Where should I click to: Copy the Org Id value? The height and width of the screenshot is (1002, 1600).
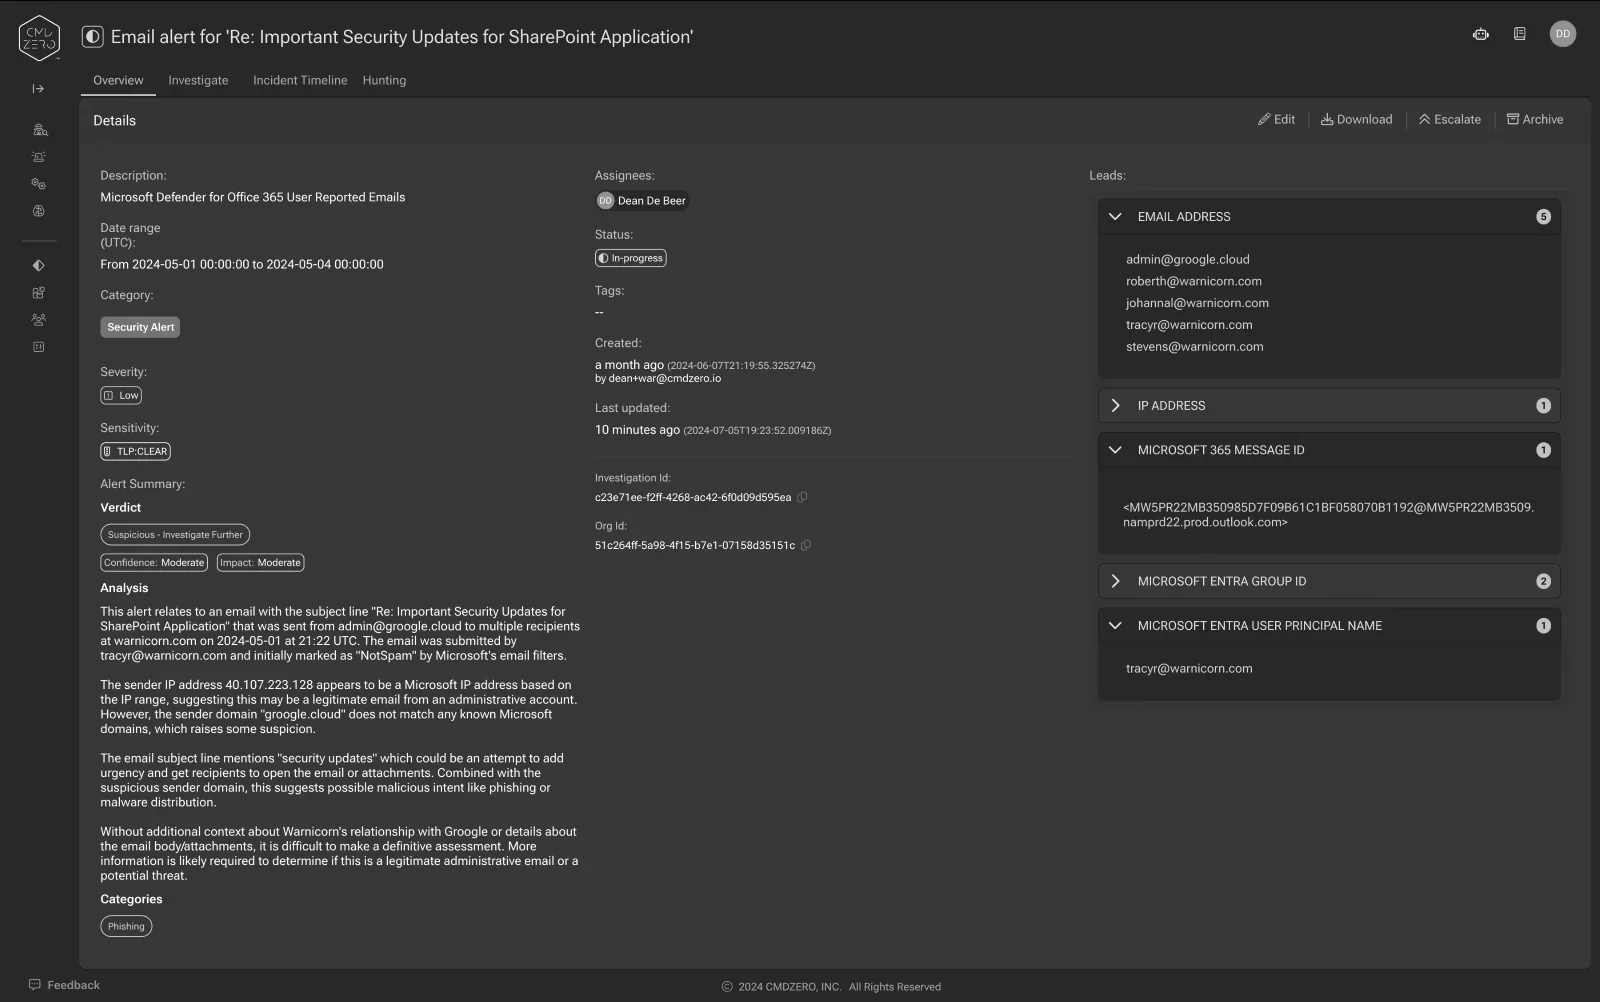tap(806, 545)
